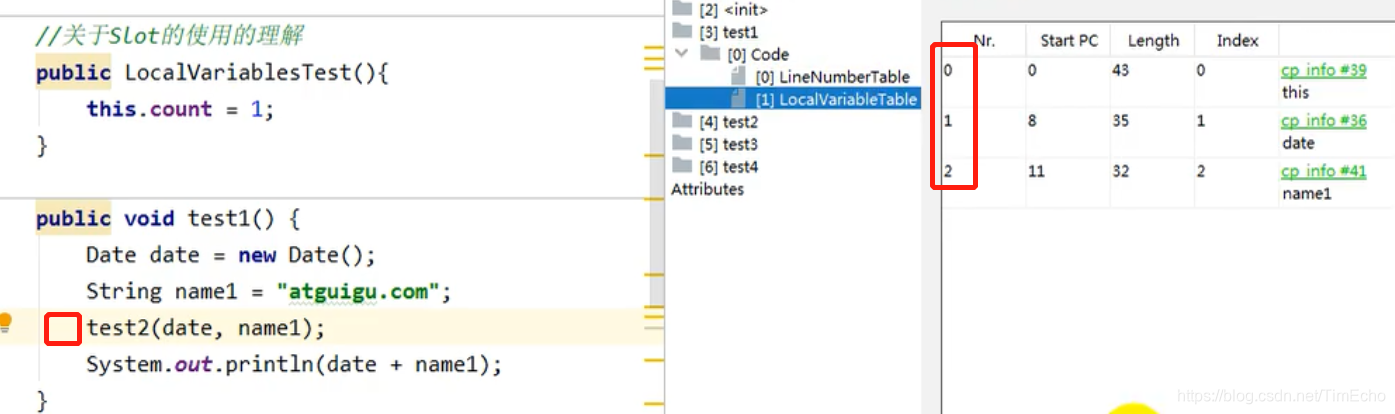Follow the cp_info #36 link
1395x414 pixels.
pos(1323,120)
